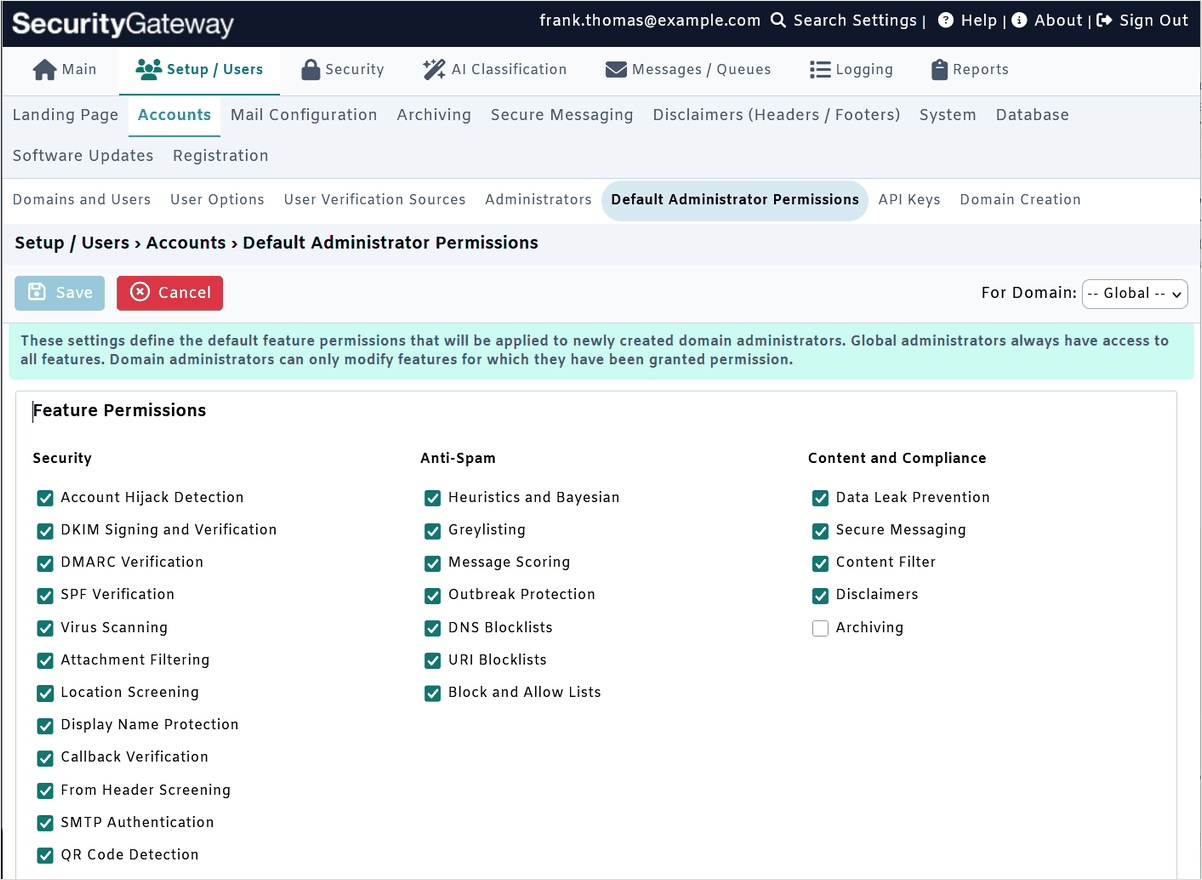This screenshot has height=880, width=1202.
Task: Uncheck Greylisting permission
Action: (x=432, y=530)
